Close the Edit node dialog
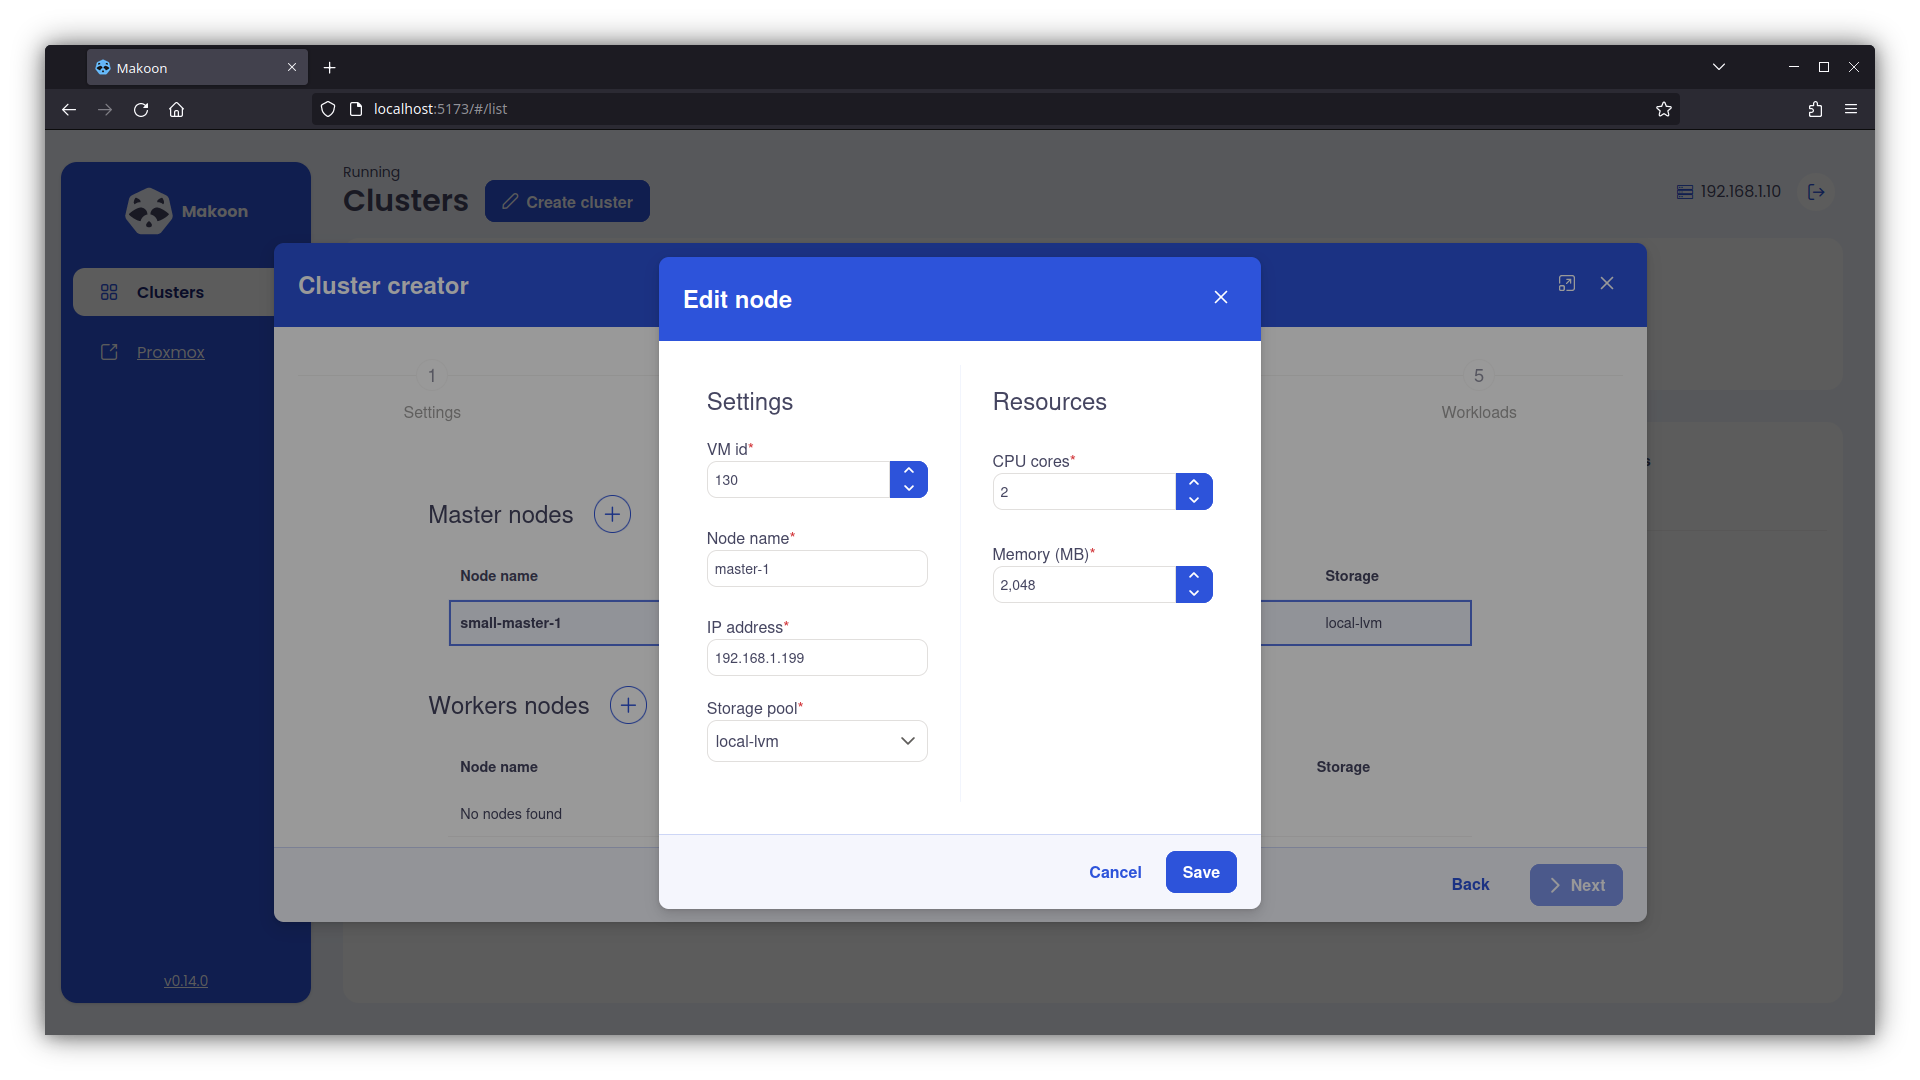 [1220, 297]
